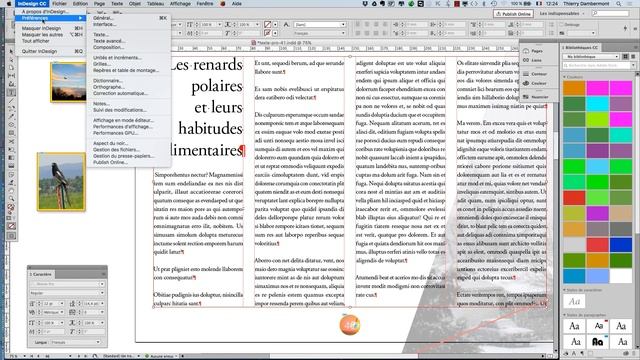
Task: Switch library to grid view
Action: point(625,56)
